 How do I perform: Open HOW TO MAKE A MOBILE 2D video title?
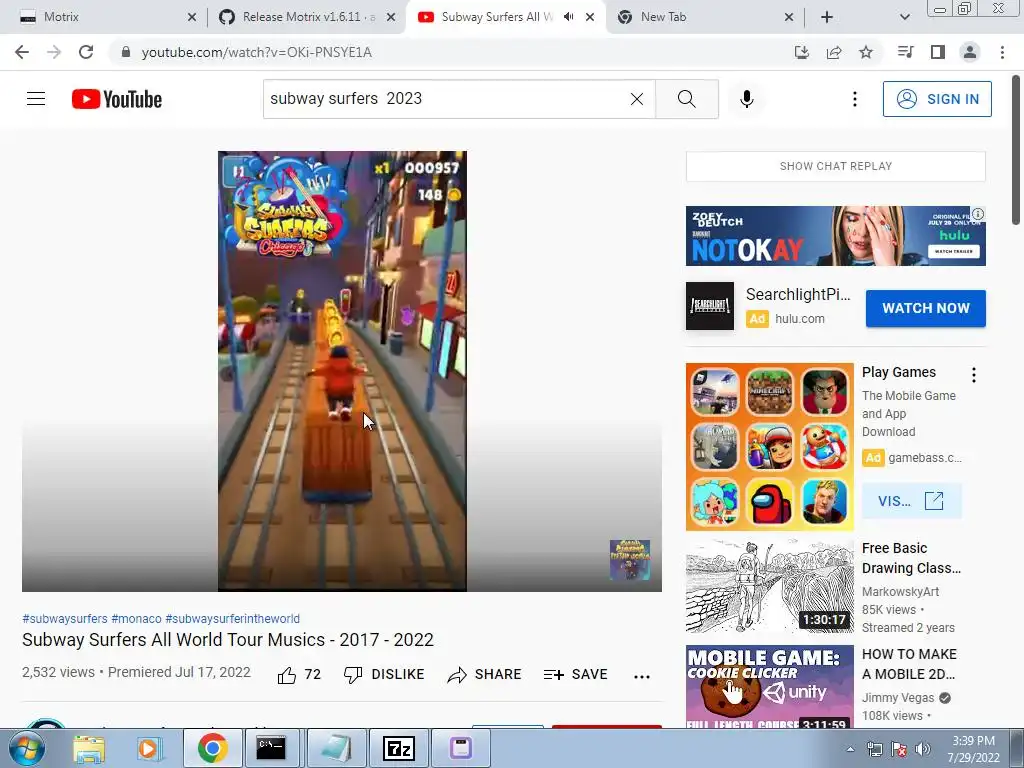pyautogui.click(x=910, y=664)
